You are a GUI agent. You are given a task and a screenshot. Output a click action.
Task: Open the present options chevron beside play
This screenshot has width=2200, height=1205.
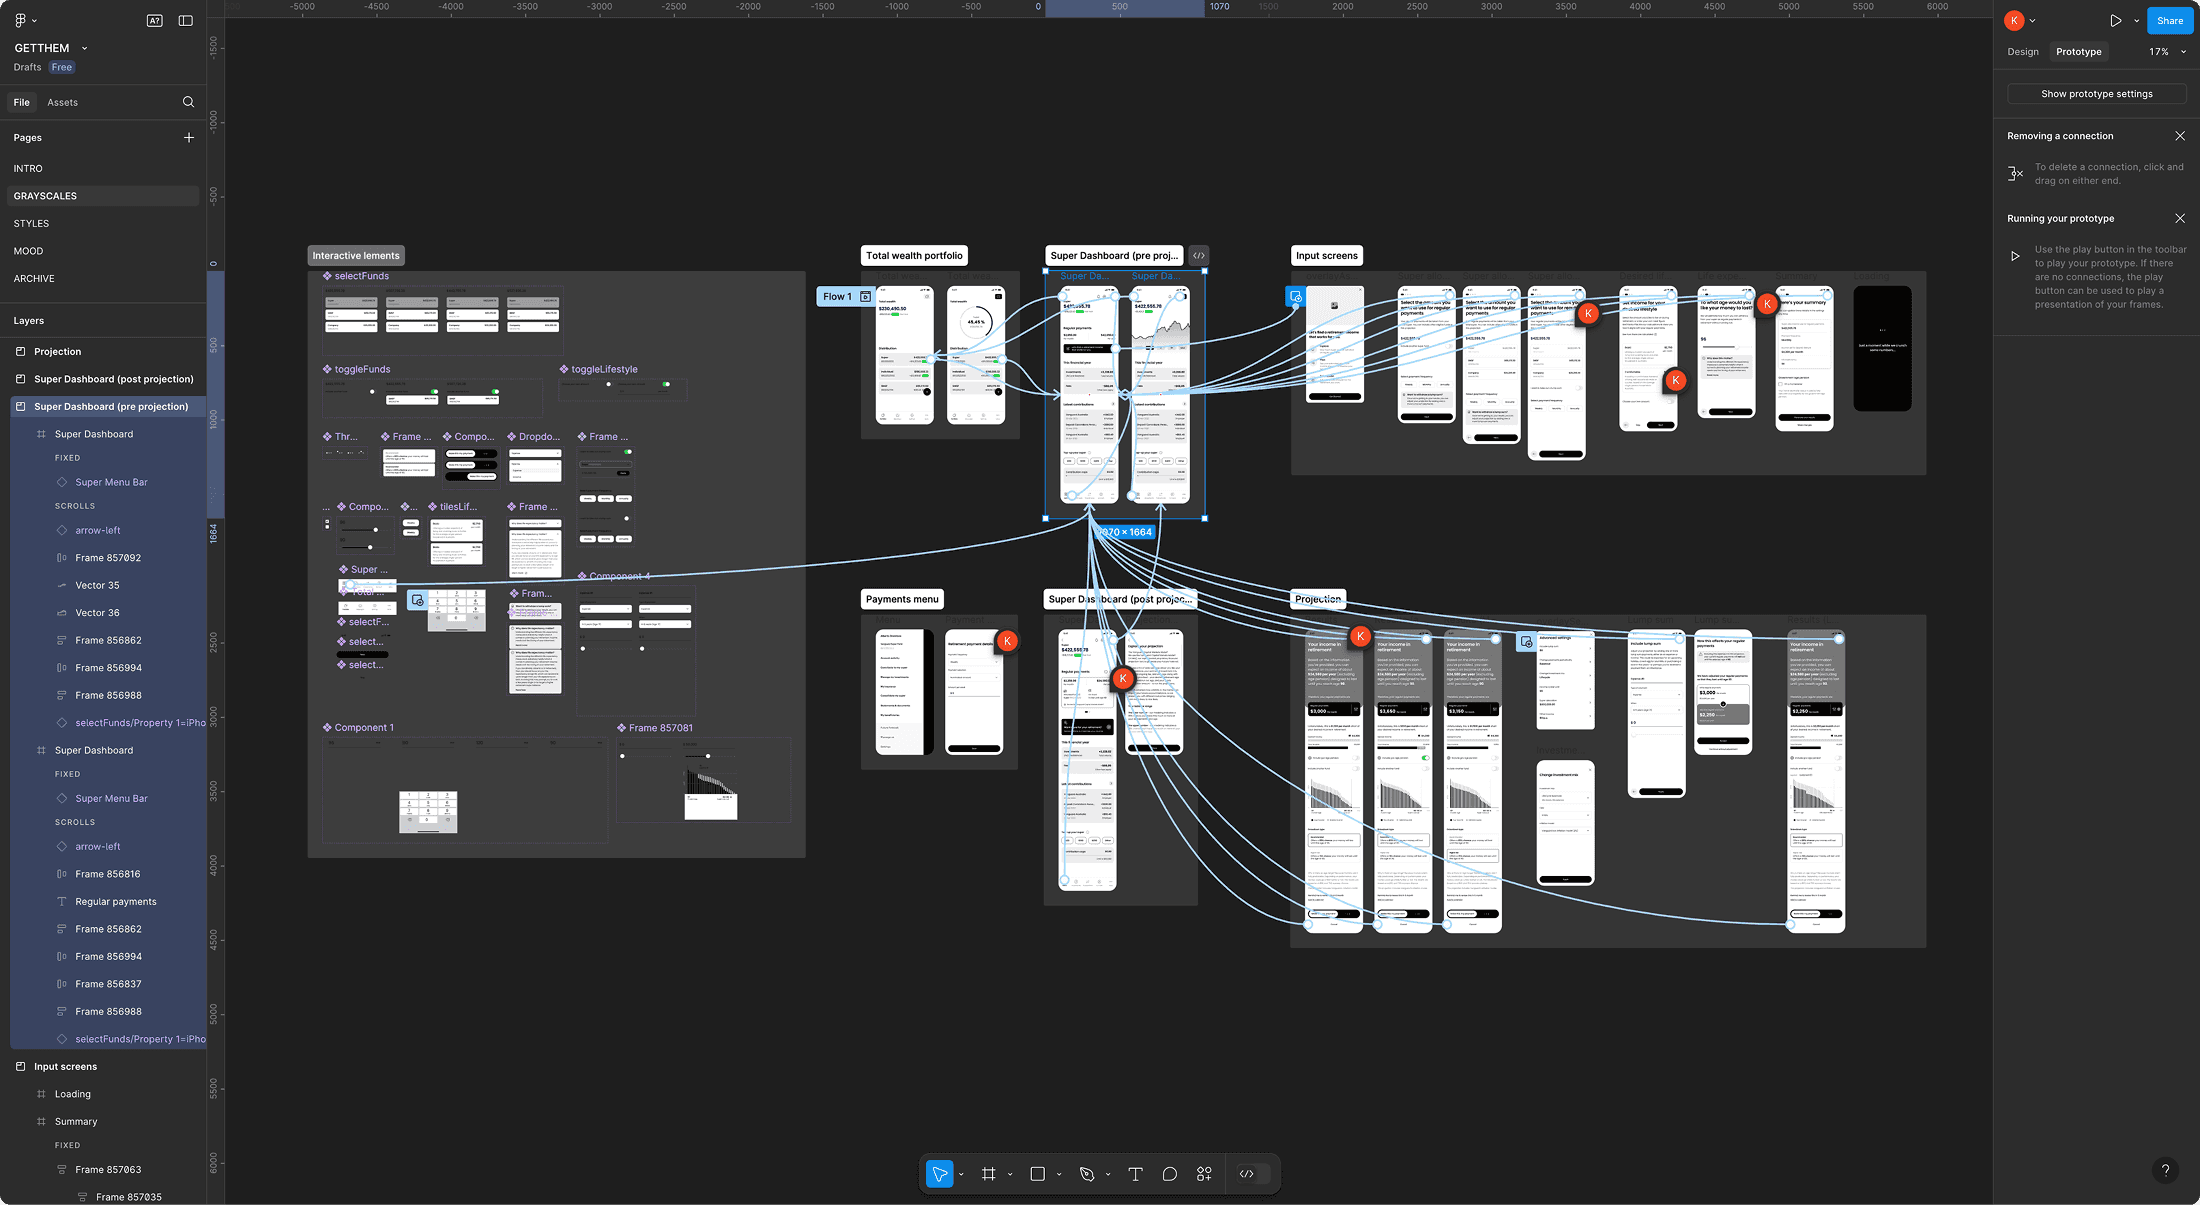(x=2137, y=20)
